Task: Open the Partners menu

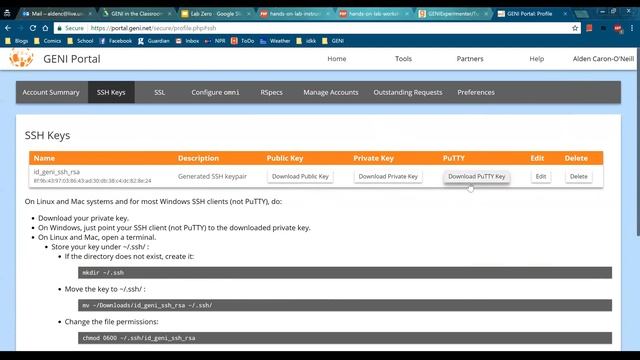Action: (470, 59)
